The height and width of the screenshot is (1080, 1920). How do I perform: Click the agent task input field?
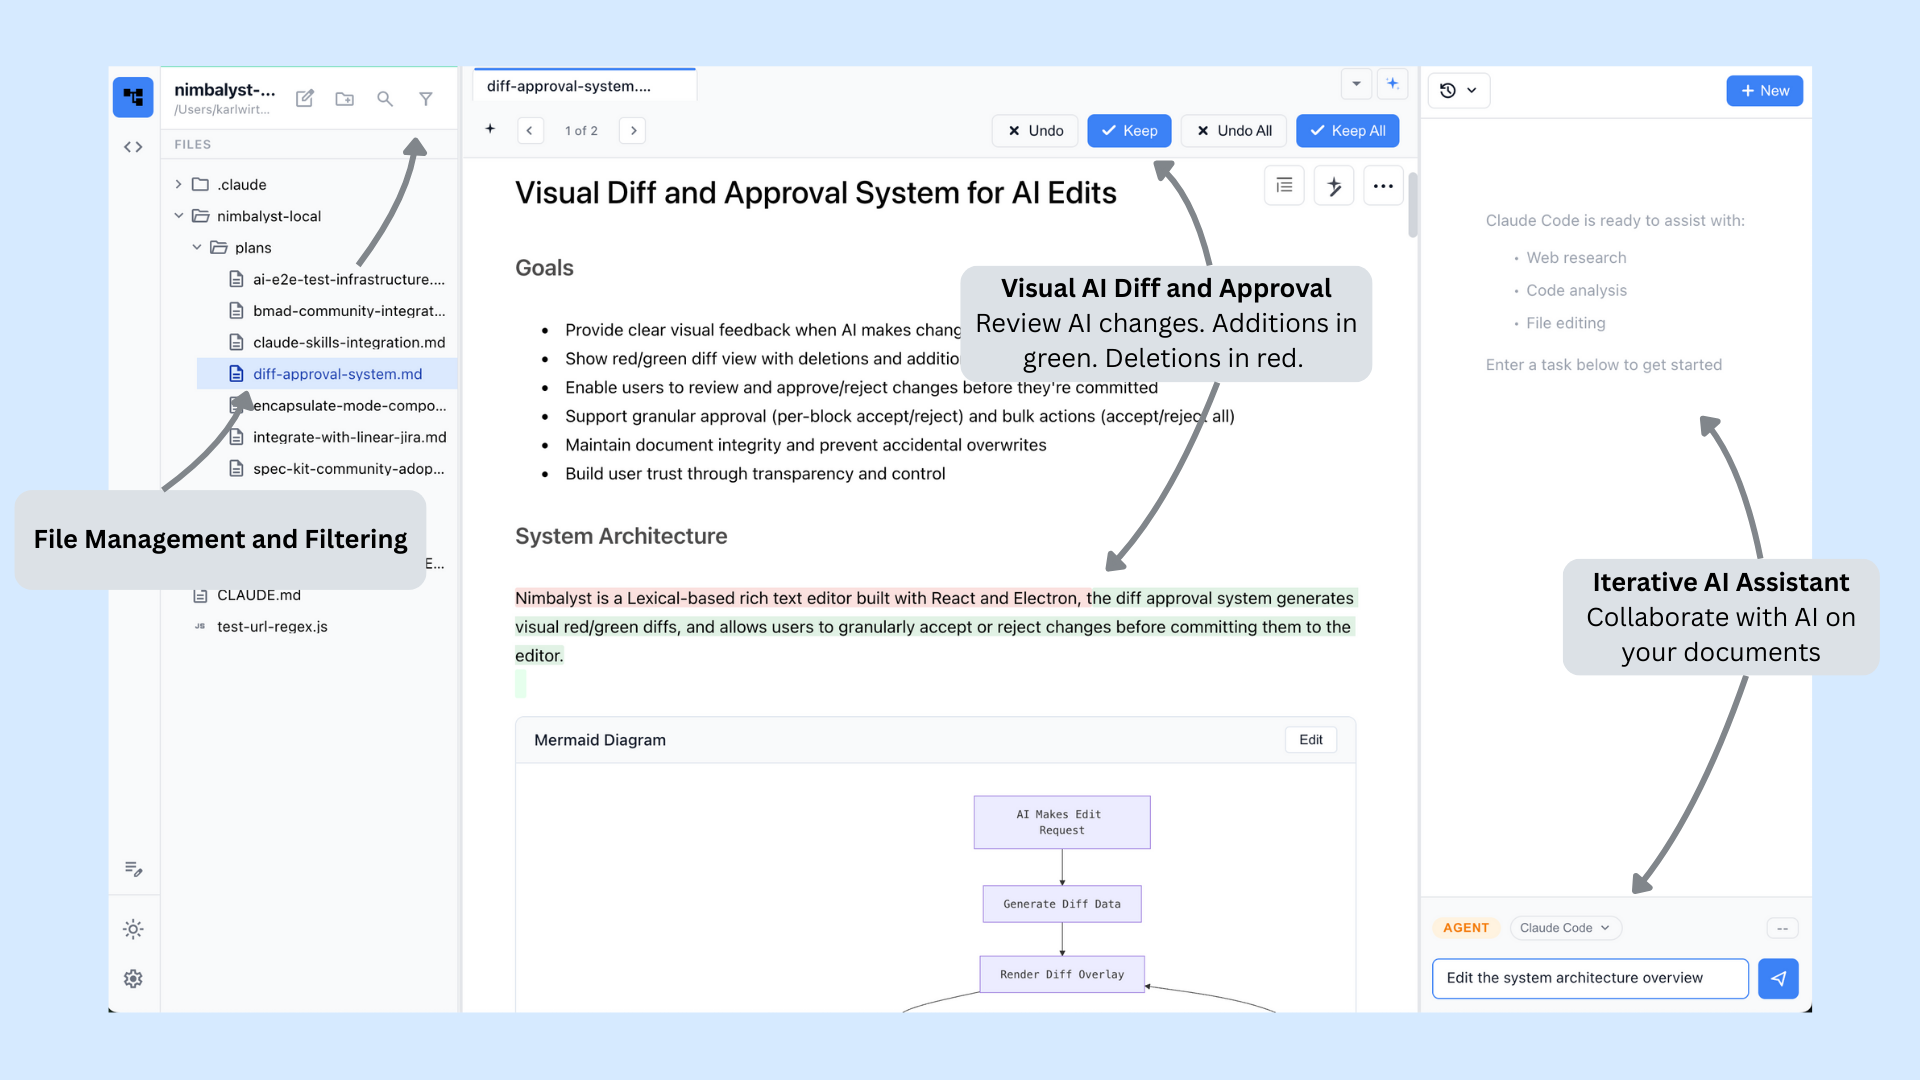coord(1590,978)
